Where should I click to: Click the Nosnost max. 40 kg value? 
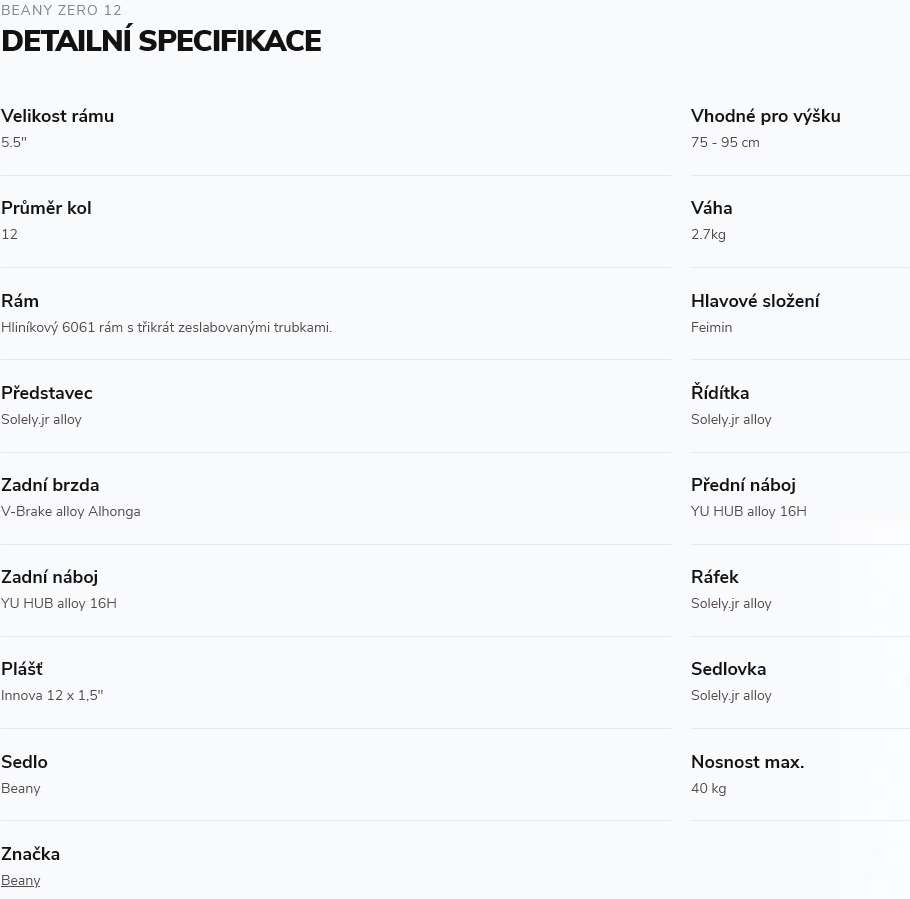click(709, 788)
